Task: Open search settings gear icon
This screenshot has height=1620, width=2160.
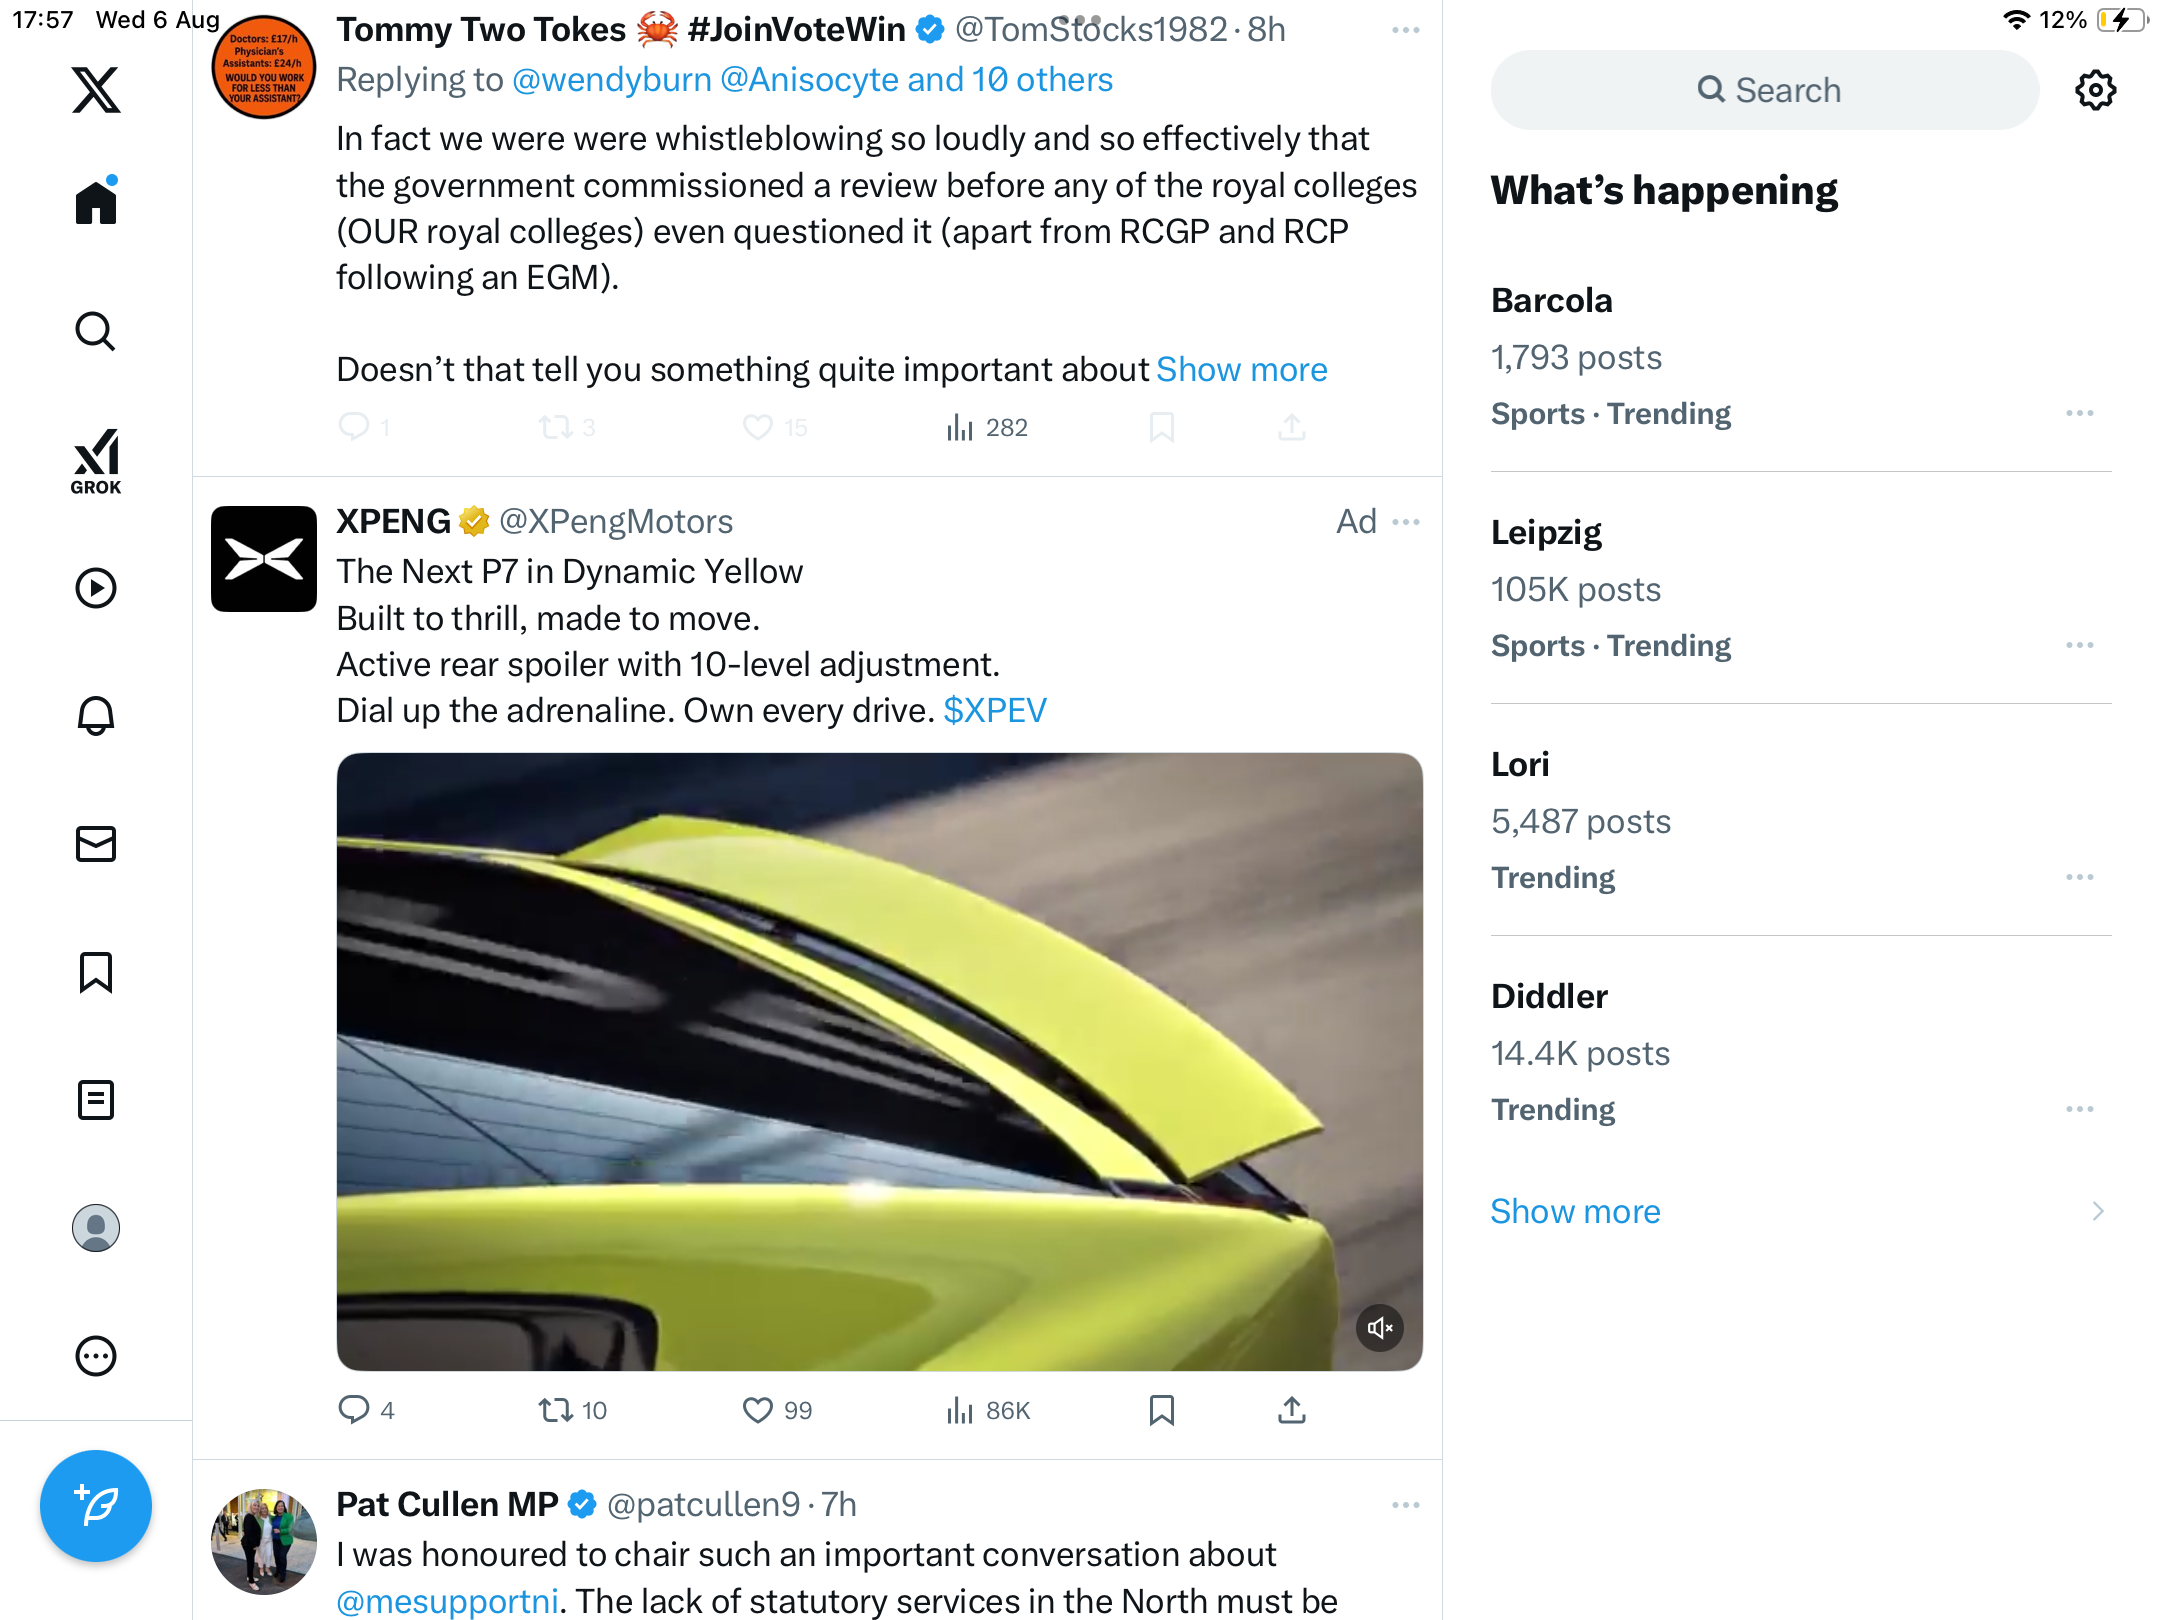Action: tap(2095, 90)
